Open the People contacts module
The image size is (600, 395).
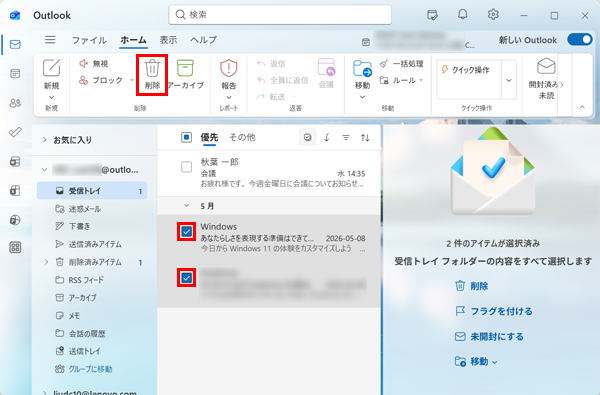15,103
